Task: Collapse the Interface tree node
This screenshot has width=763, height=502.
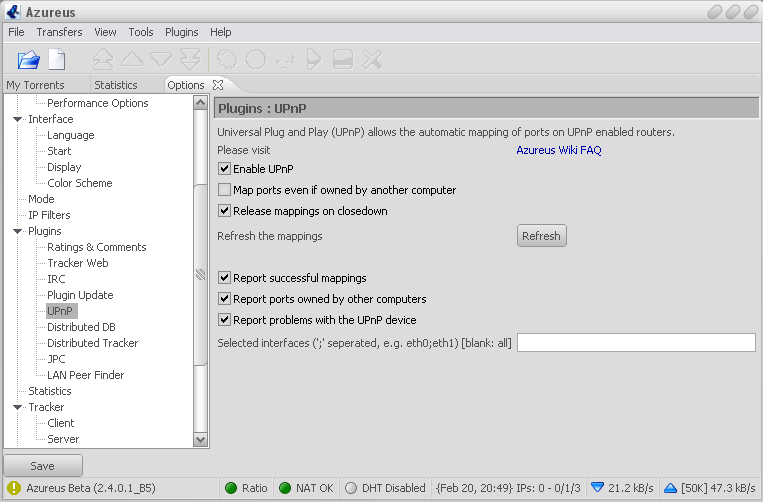Action: [x=18, y=119]
